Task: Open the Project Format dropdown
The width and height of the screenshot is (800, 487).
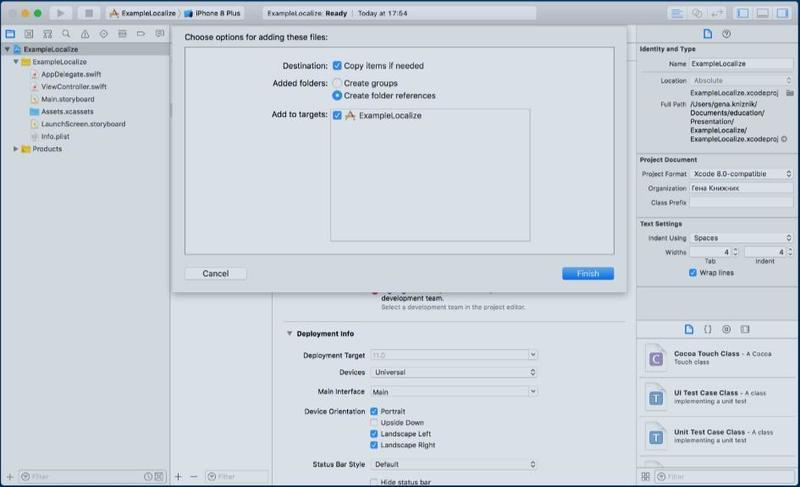Action: click(741, 174)
